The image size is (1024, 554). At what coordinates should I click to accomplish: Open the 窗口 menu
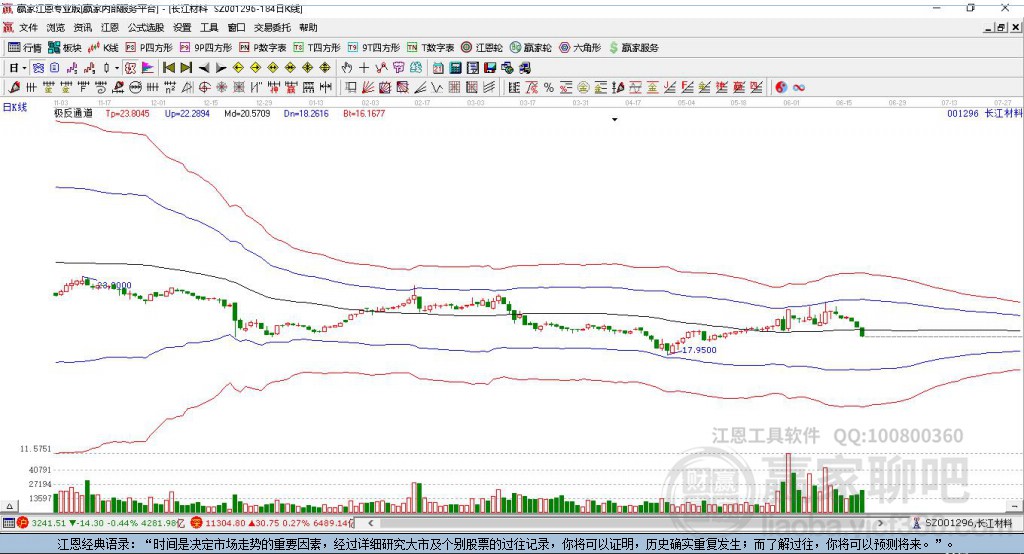pyautogui.click(x=236, y=27)
